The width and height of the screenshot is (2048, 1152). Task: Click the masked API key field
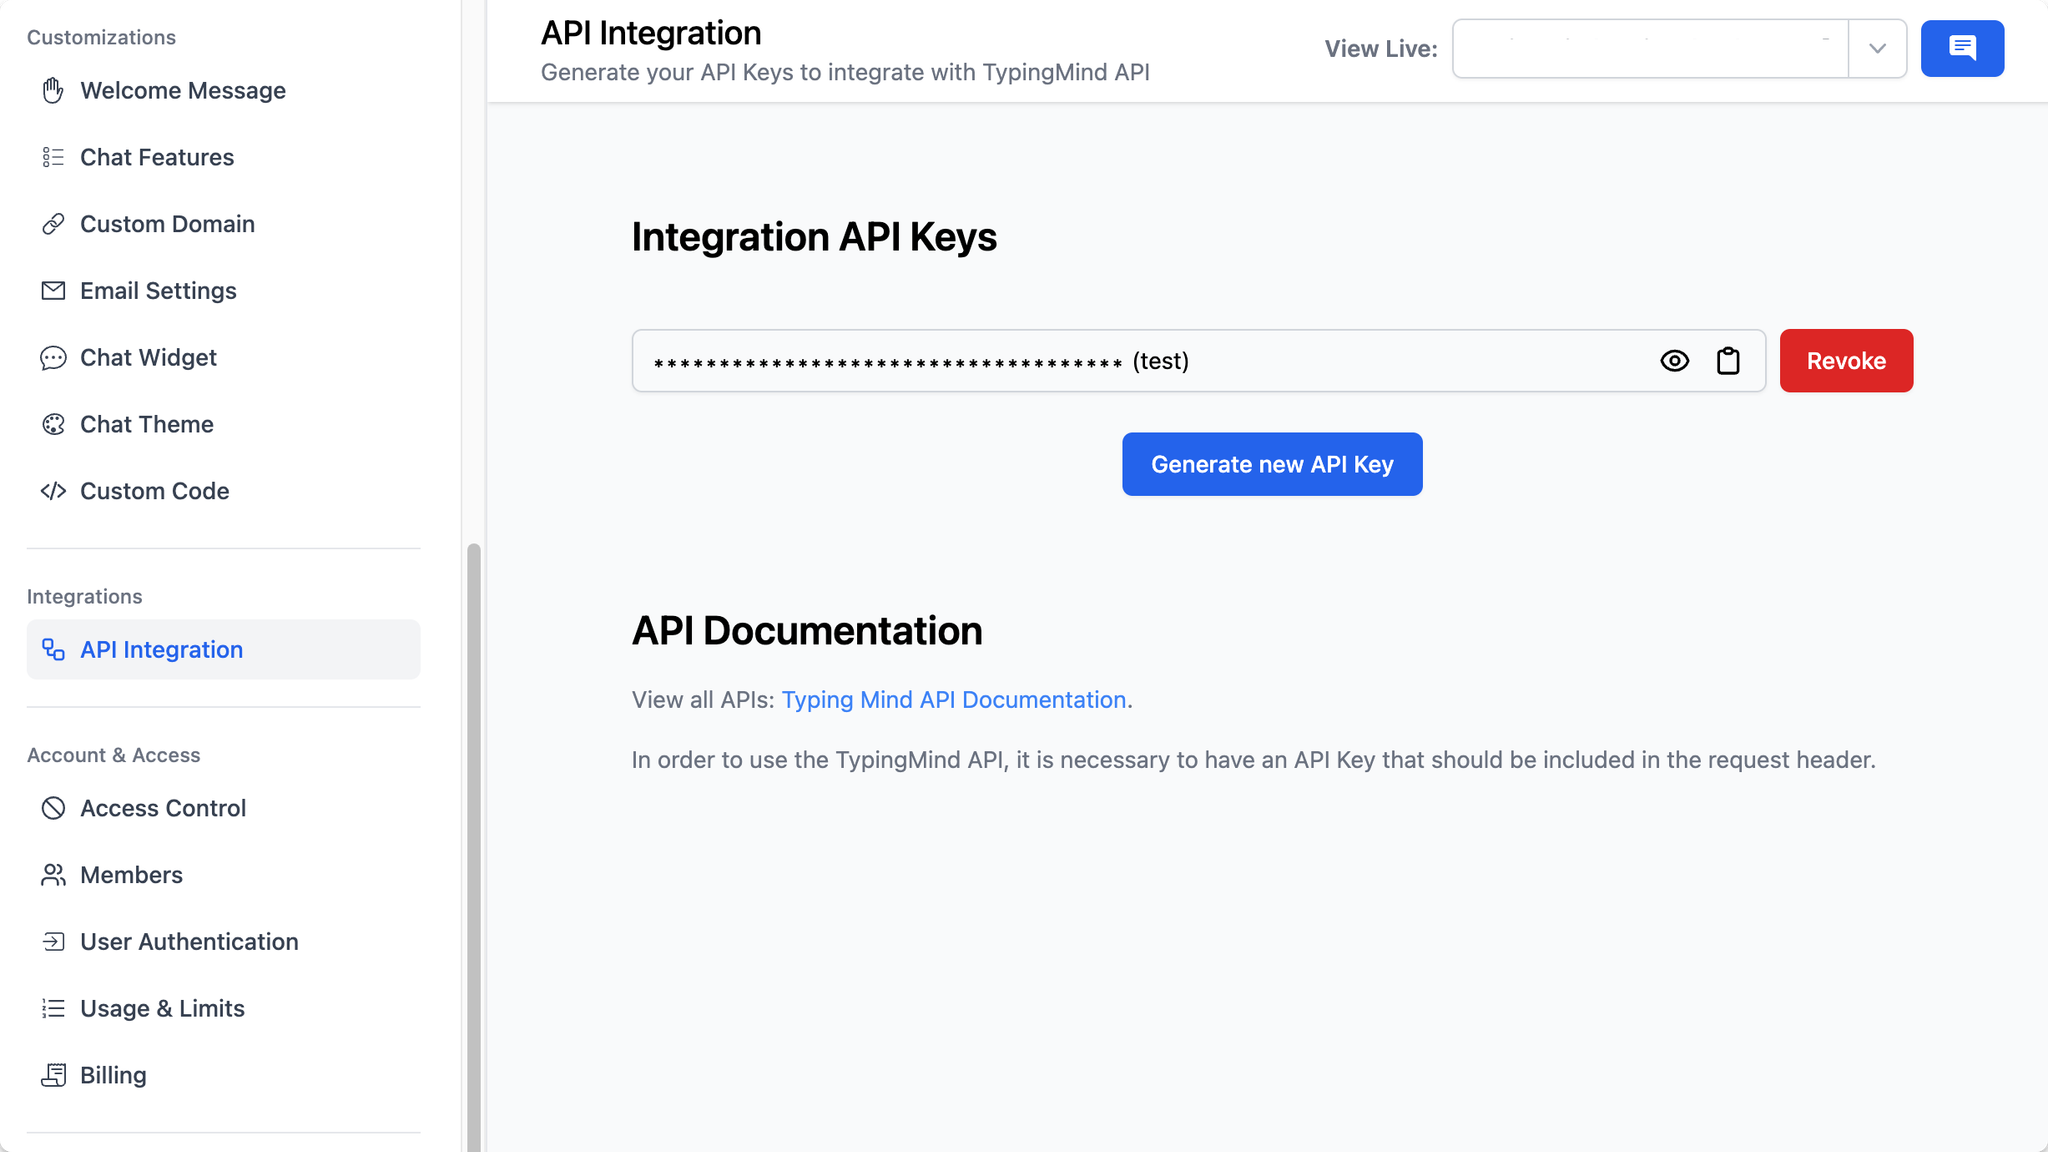[1198, 360]
